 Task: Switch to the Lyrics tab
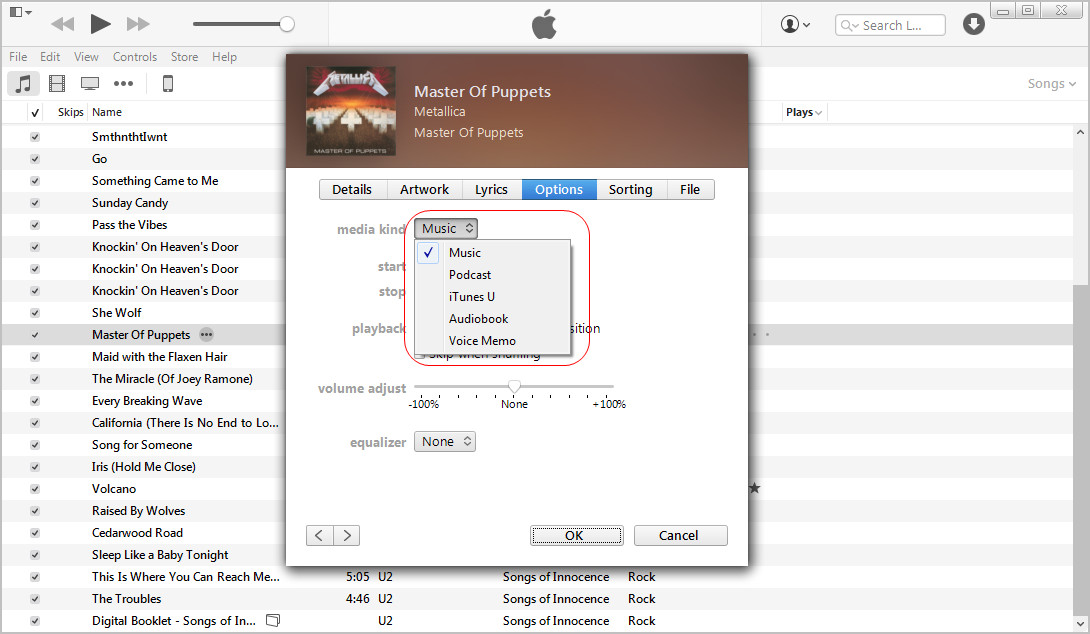pos(491,190)
